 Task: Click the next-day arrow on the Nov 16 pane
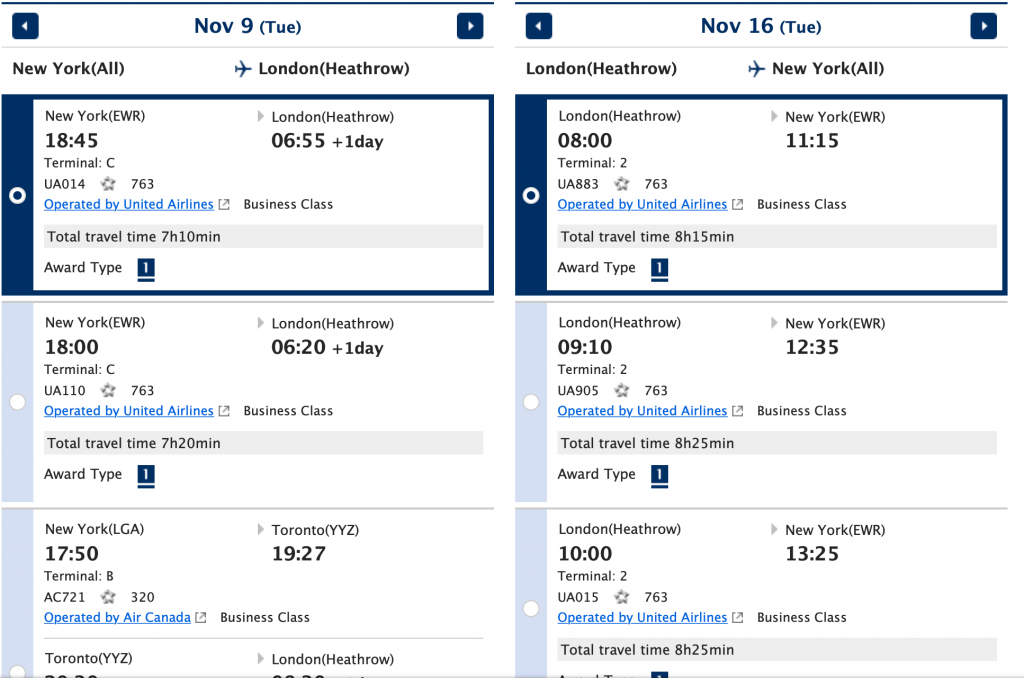point(983,26)
